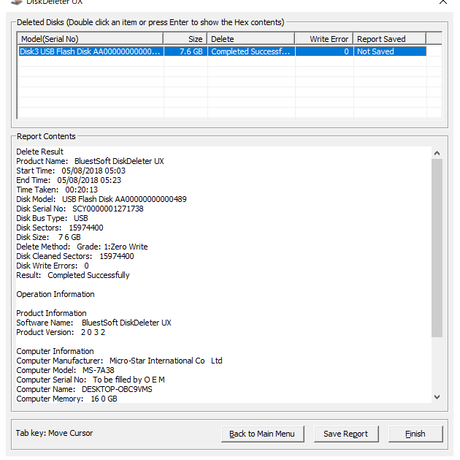This screenshot has width=460, height=460.
Task: Click the Model(Serial No) column header
Action: point(90,39)
